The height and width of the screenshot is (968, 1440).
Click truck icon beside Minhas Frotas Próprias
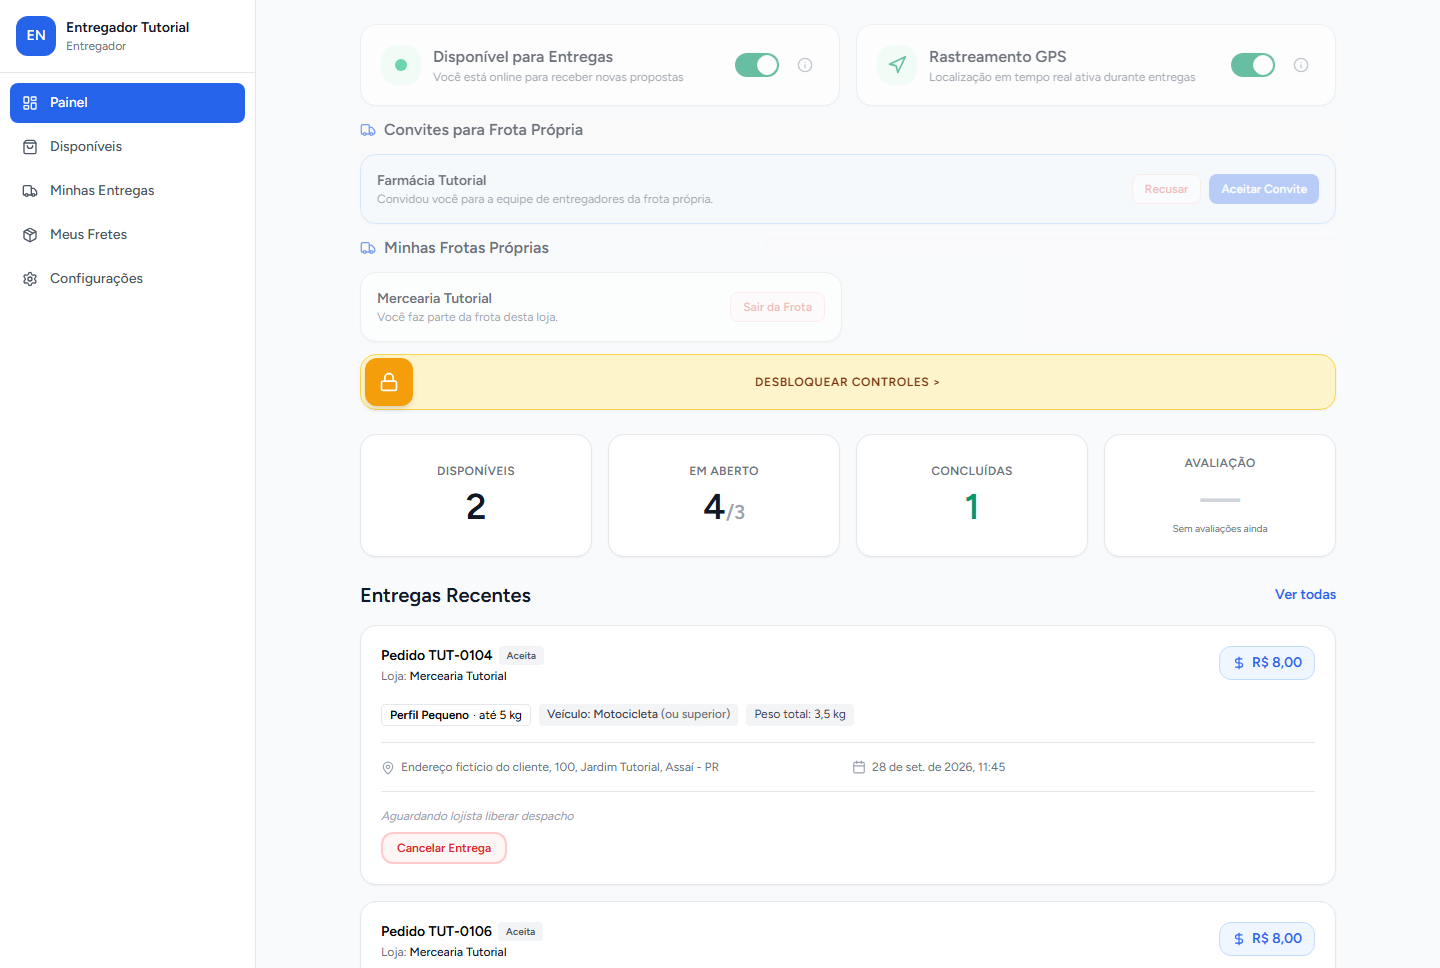coord(368,248)
